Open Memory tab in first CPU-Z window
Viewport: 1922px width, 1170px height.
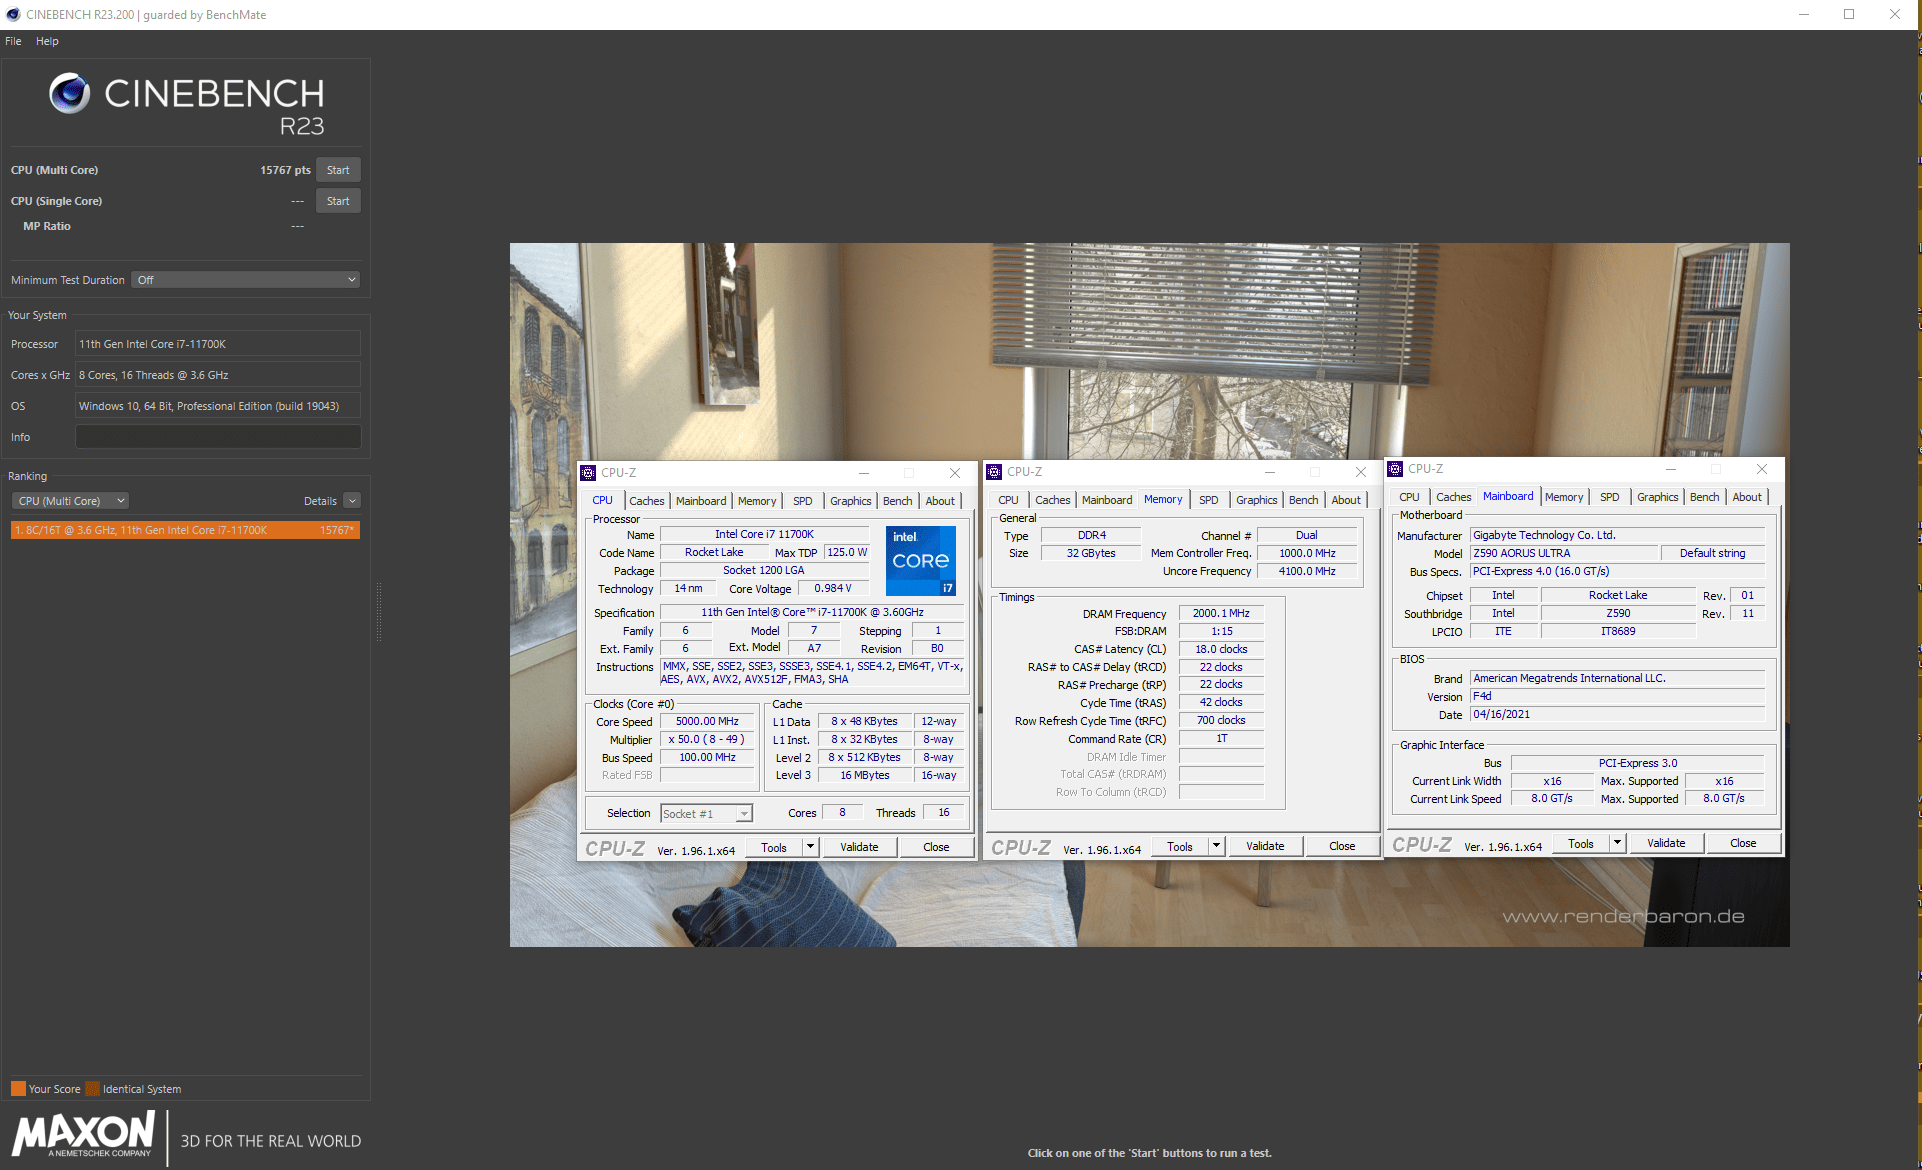757,501
